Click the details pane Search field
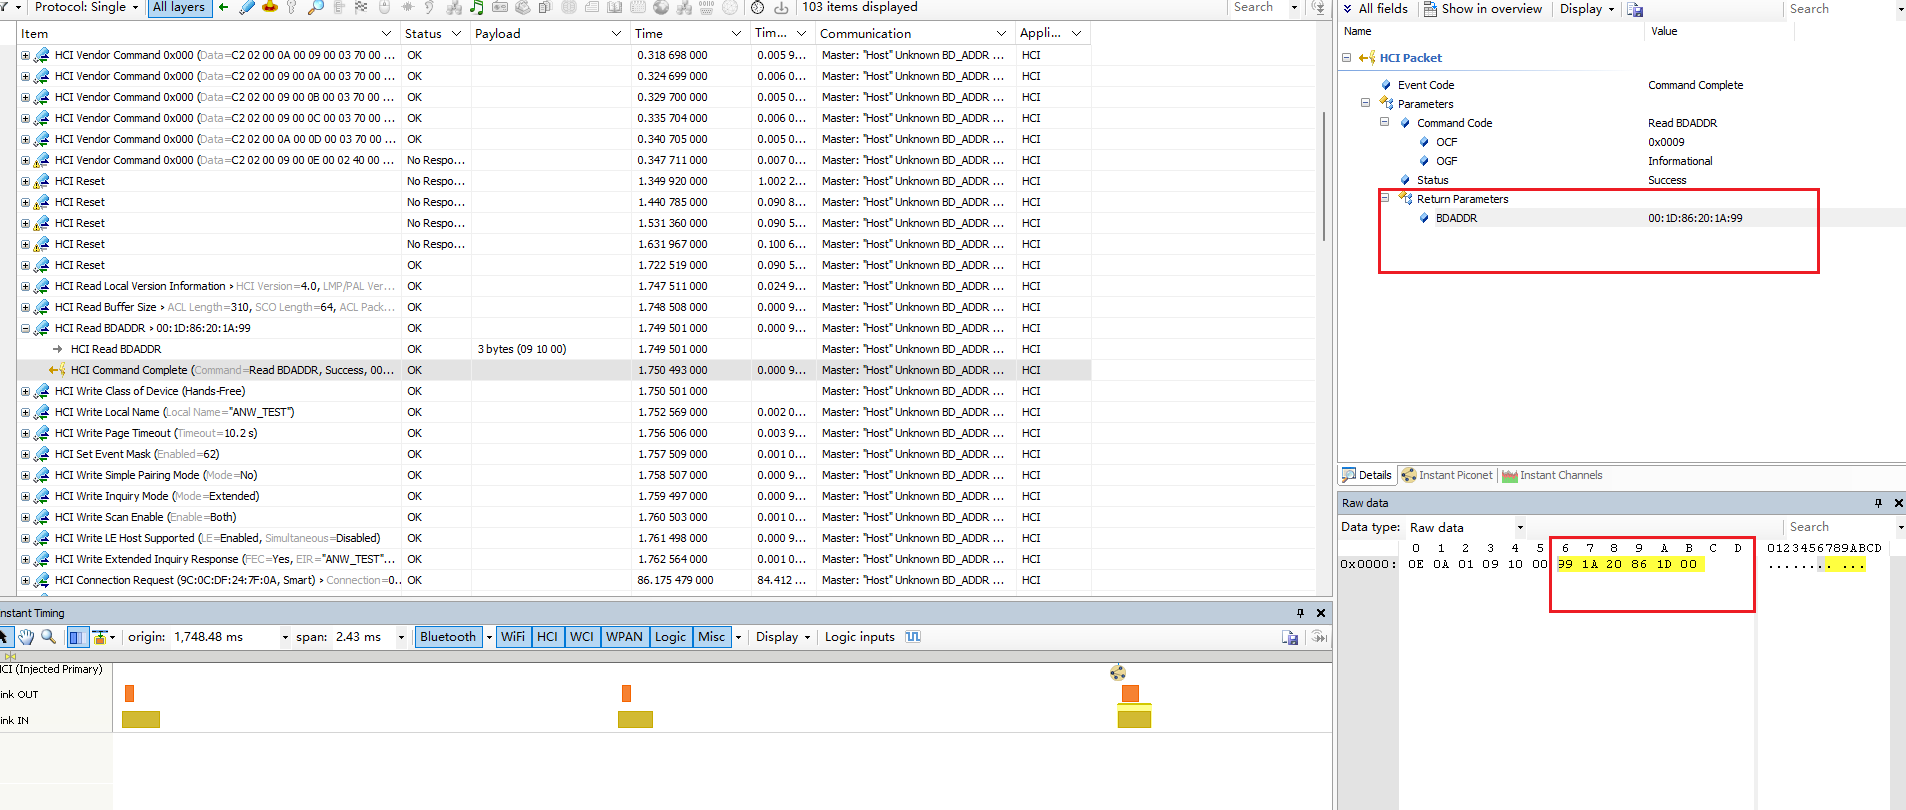1906x810 pixels. tap(1840, 9)
